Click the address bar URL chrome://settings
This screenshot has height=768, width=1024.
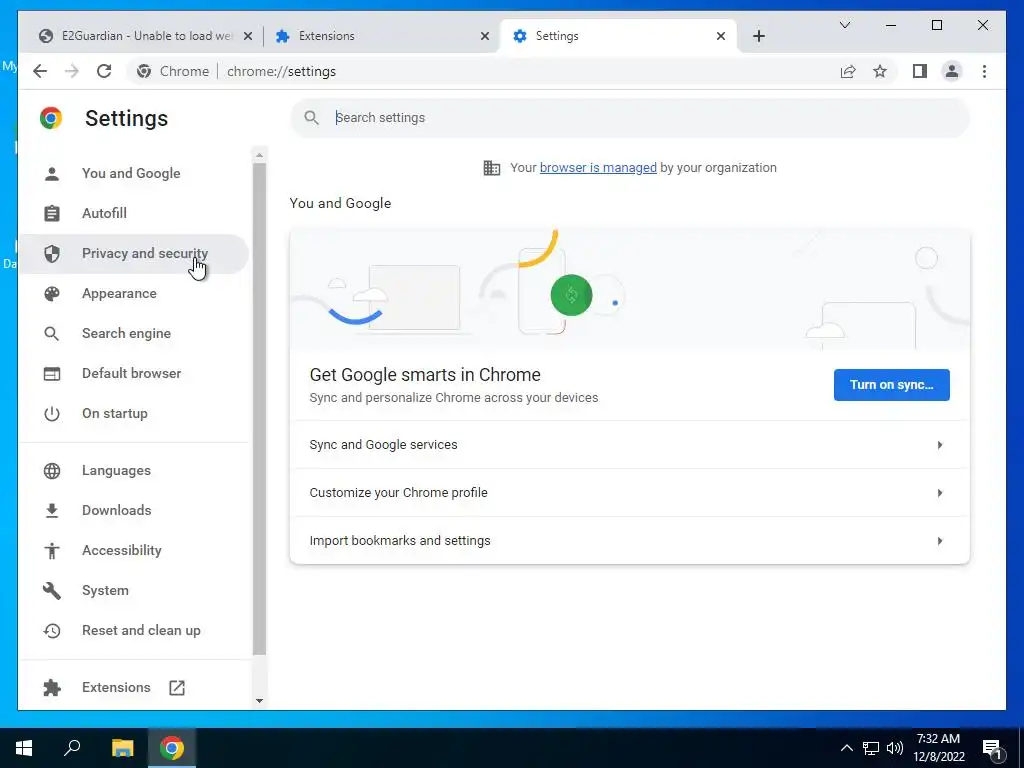(281, 71)
